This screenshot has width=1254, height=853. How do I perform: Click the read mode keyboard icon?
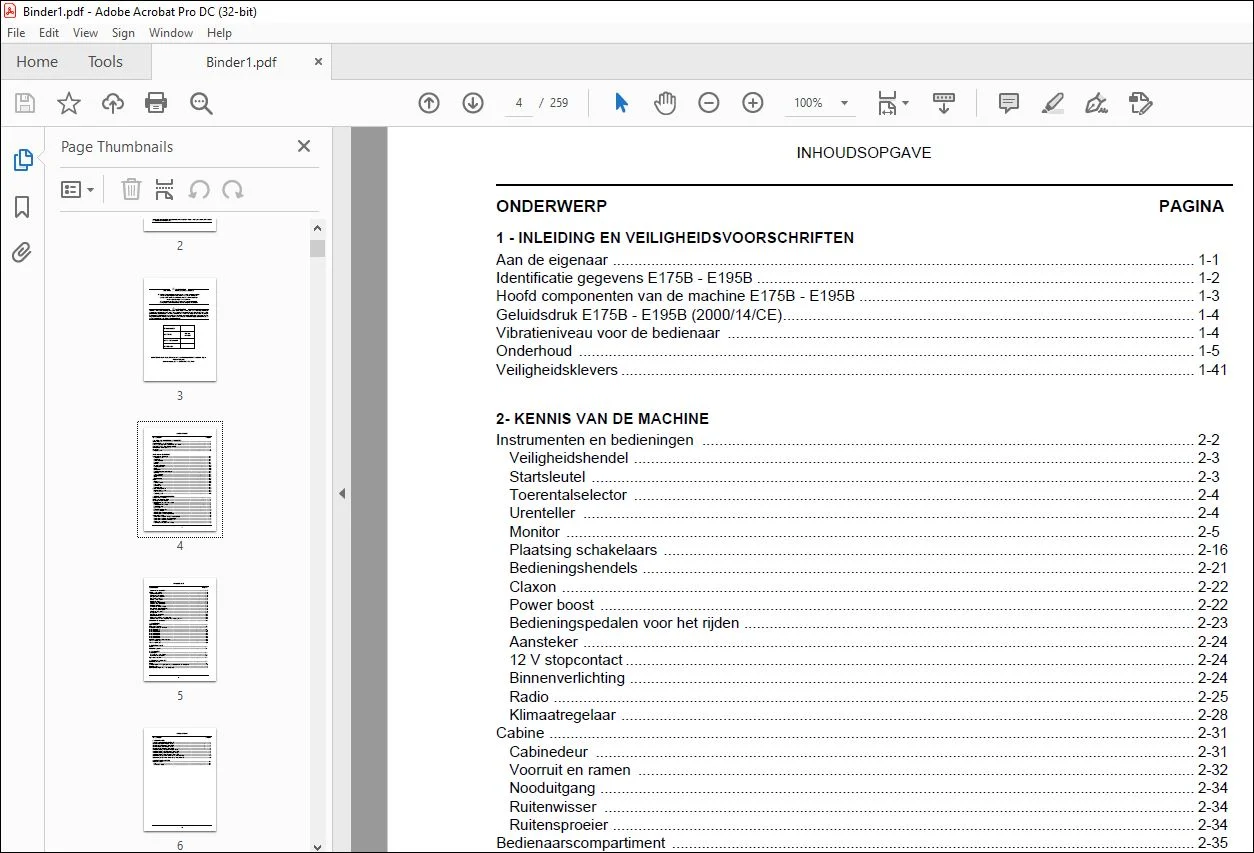point(944,103)
